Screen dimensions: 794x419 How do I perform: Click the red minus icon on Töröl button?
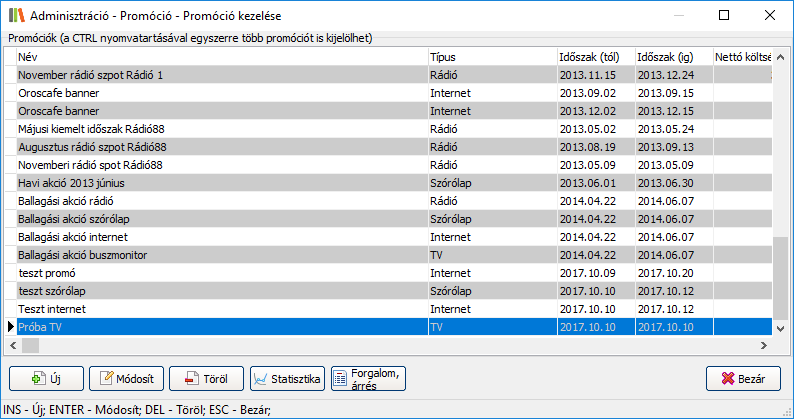click(189, 379)
